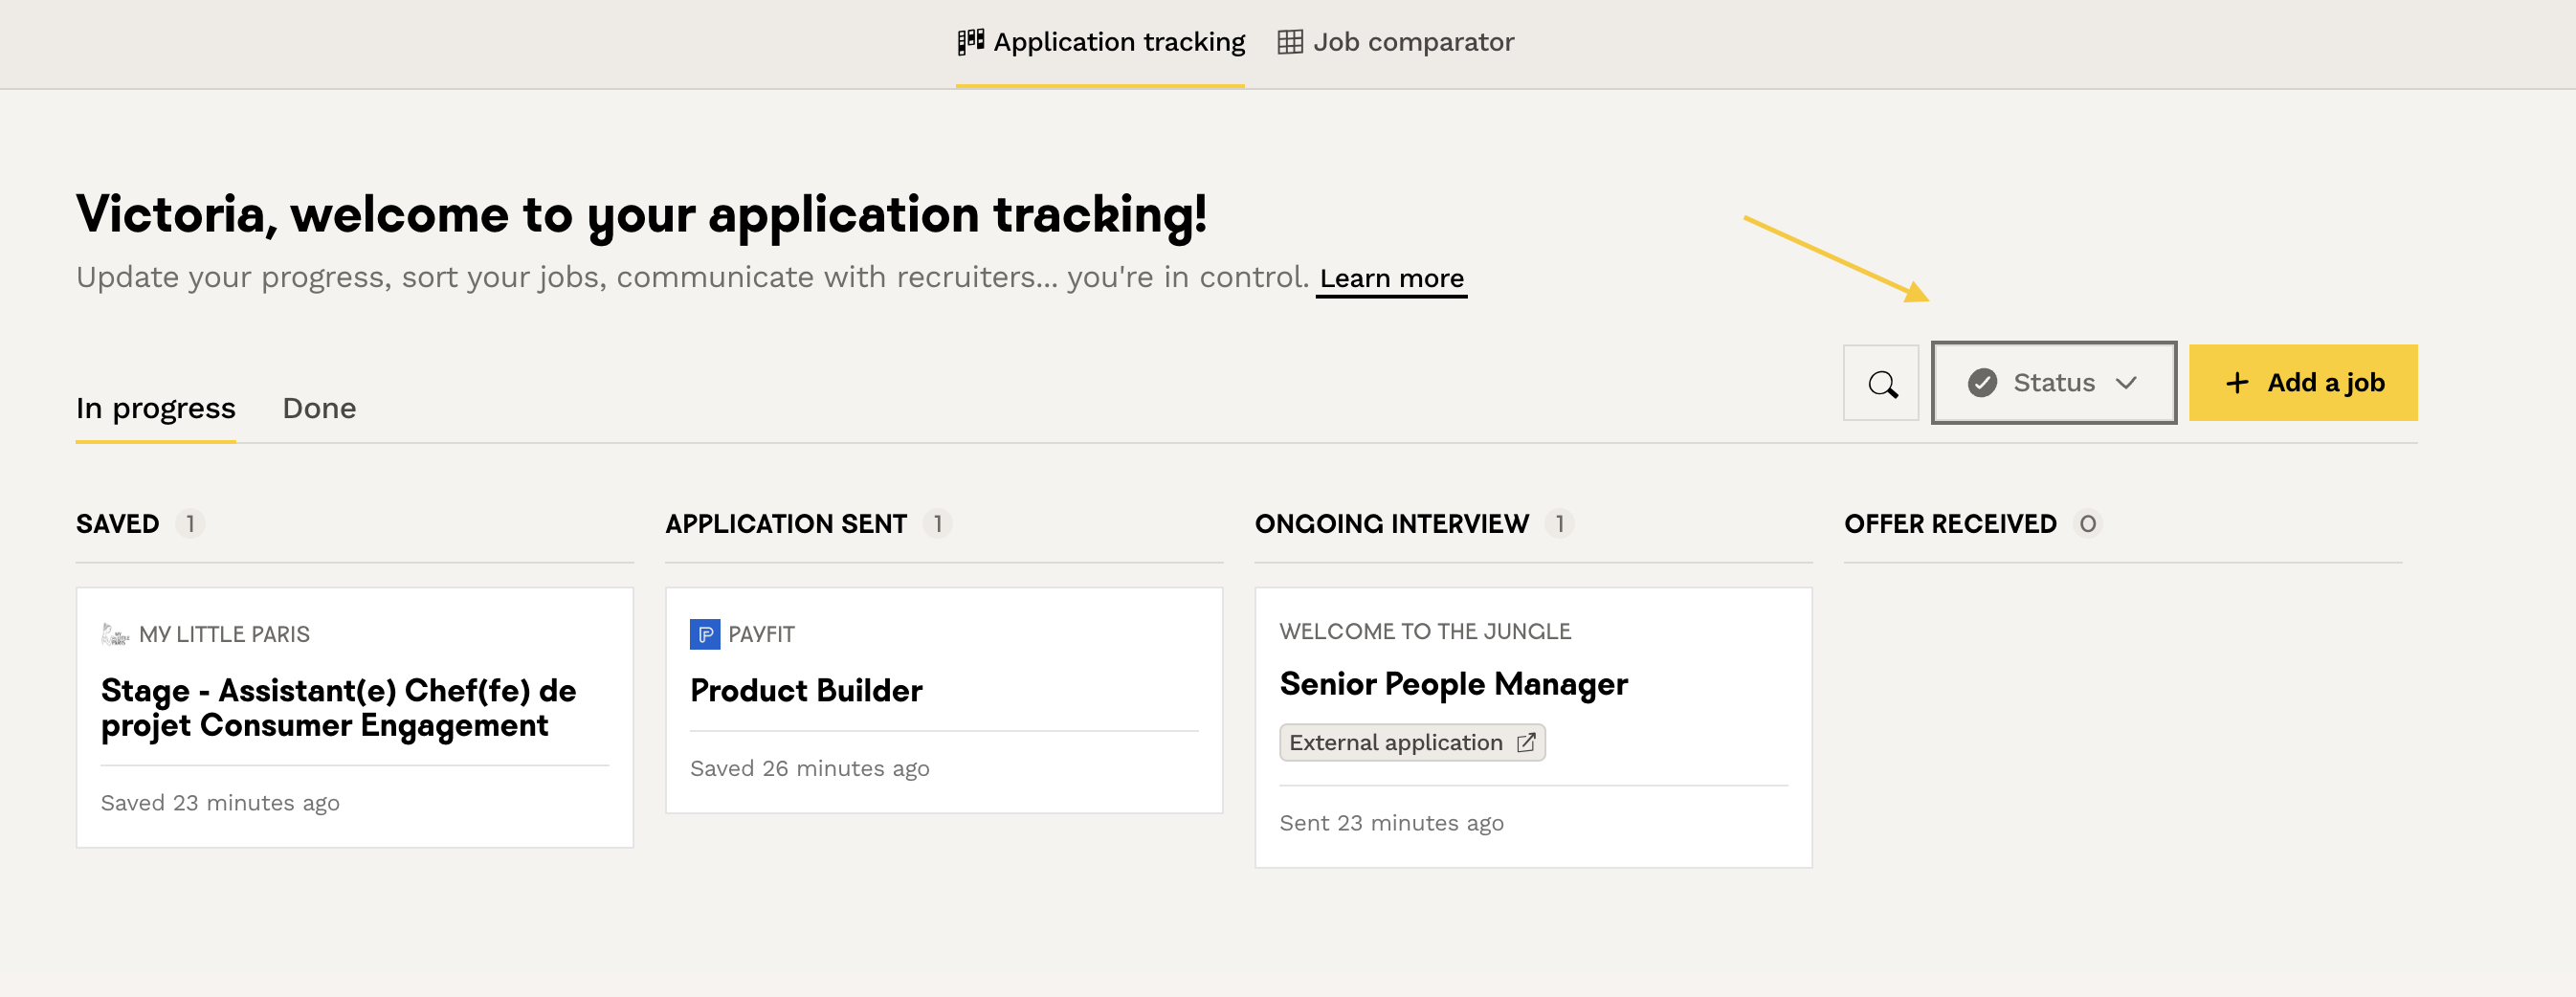Click the Offer Received column header
Viewport: 2576px width, 997px height.
coord(1949,524)
